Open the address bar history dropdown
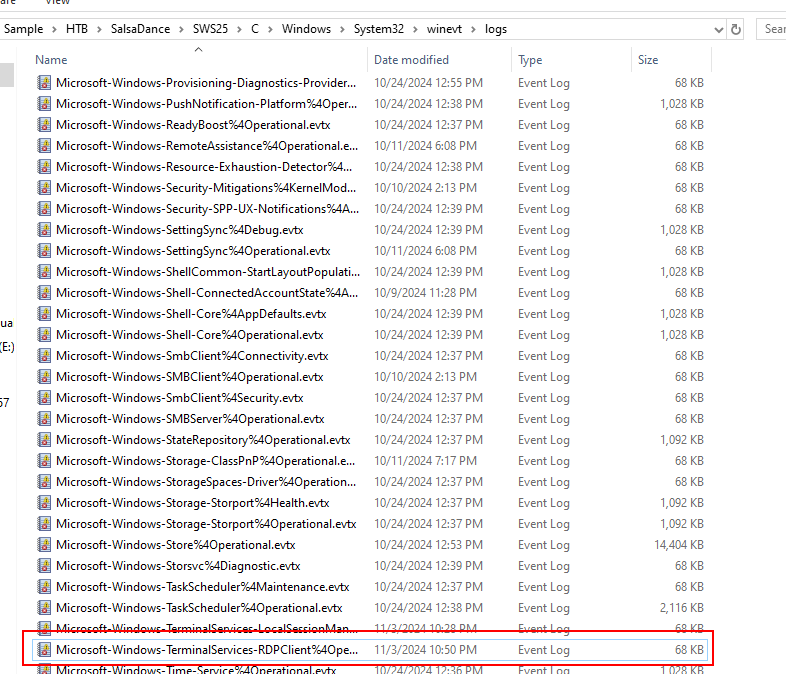Screen dimensions: 786x674 [x=716, y=29]
